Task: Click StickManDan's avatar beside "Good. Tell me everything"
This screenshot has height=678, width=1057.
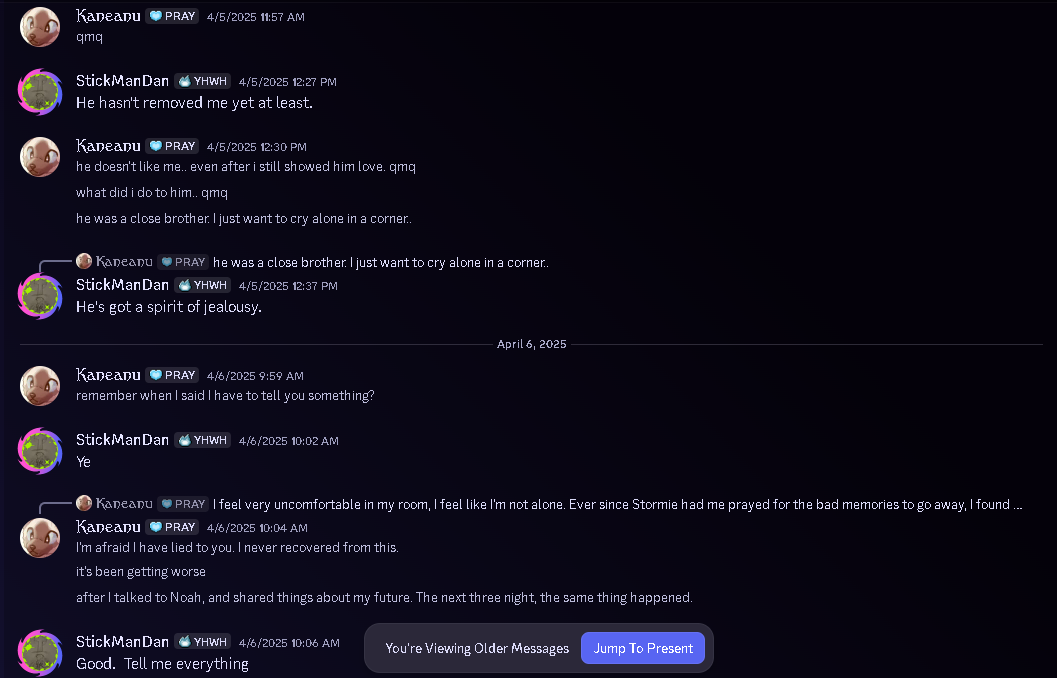Action: pyautogui.click(x=40, y=652)
